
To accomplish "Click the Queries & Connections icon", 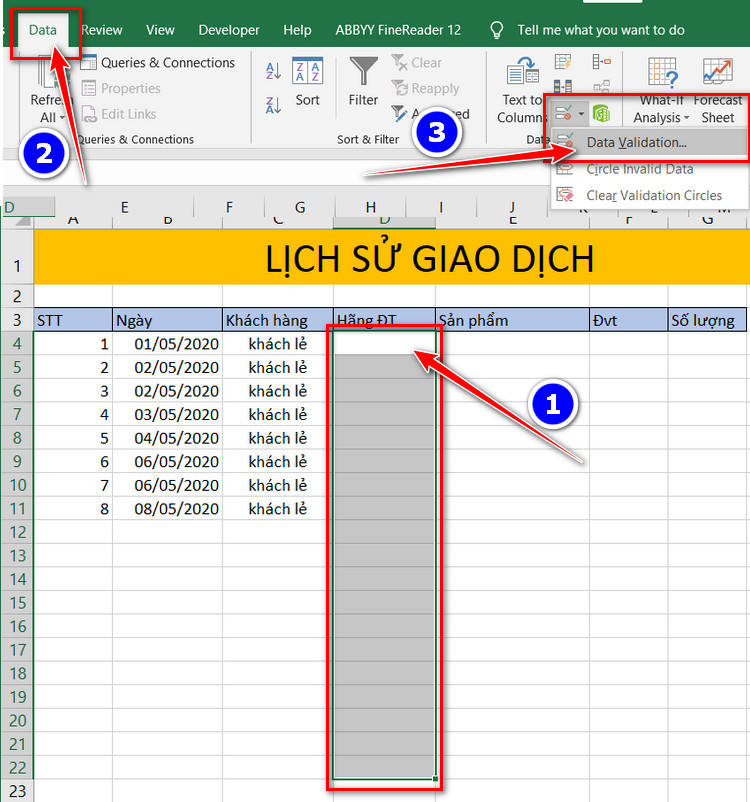I will 89,62.
